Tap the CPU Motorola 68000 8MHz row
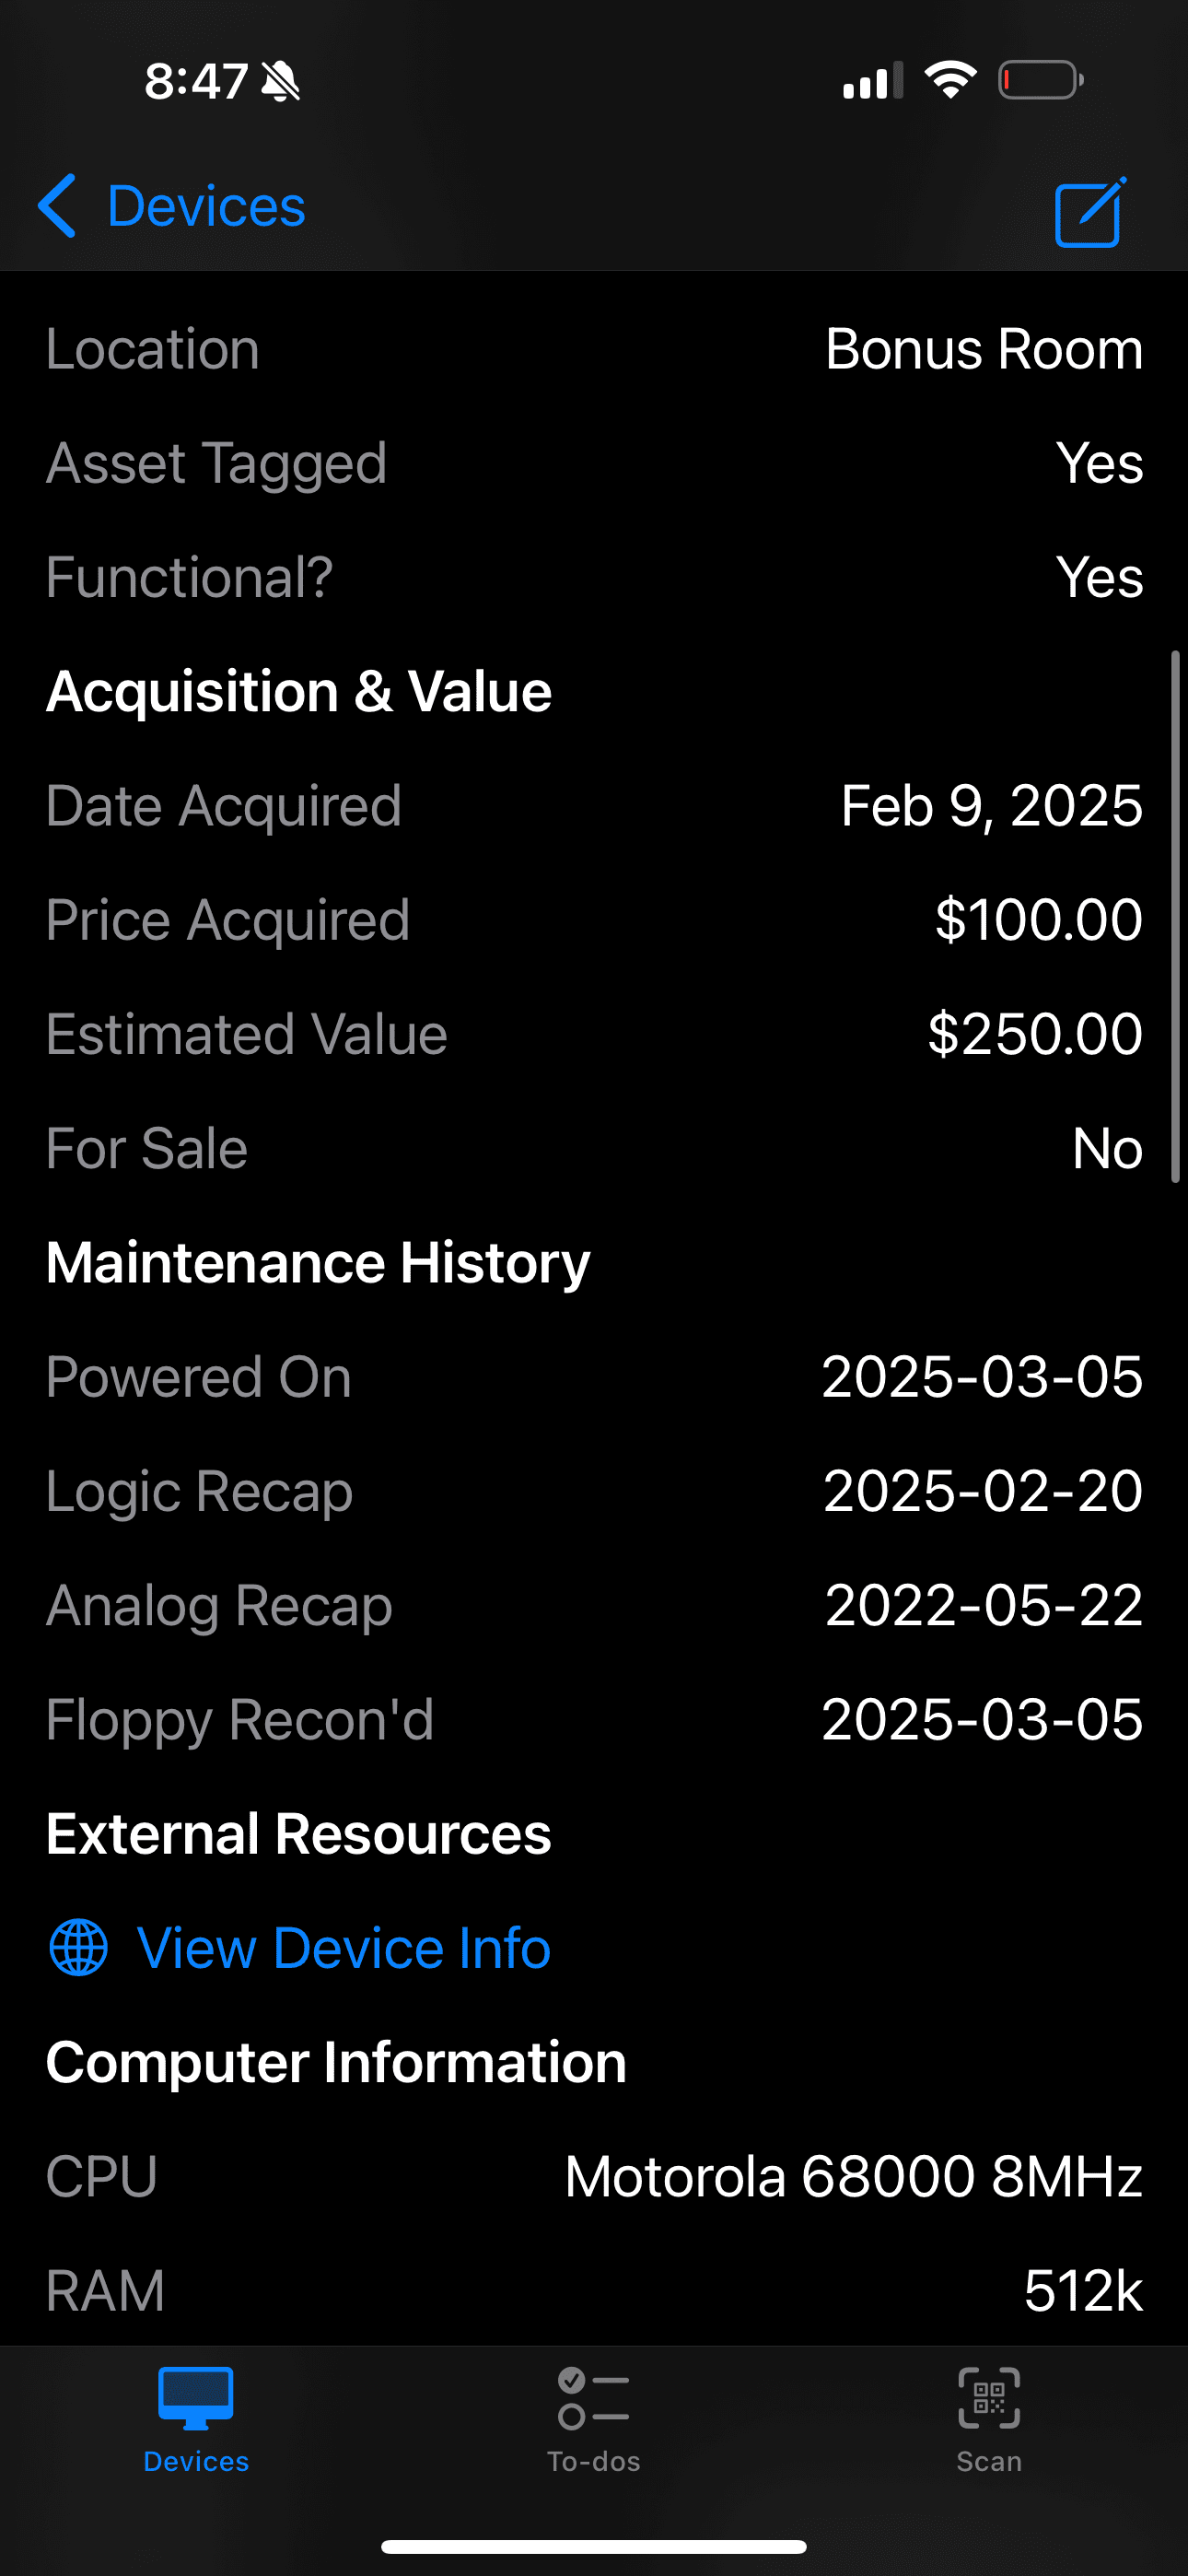The height and width of the screenshot is (2576, 1188). point(594,2176)
